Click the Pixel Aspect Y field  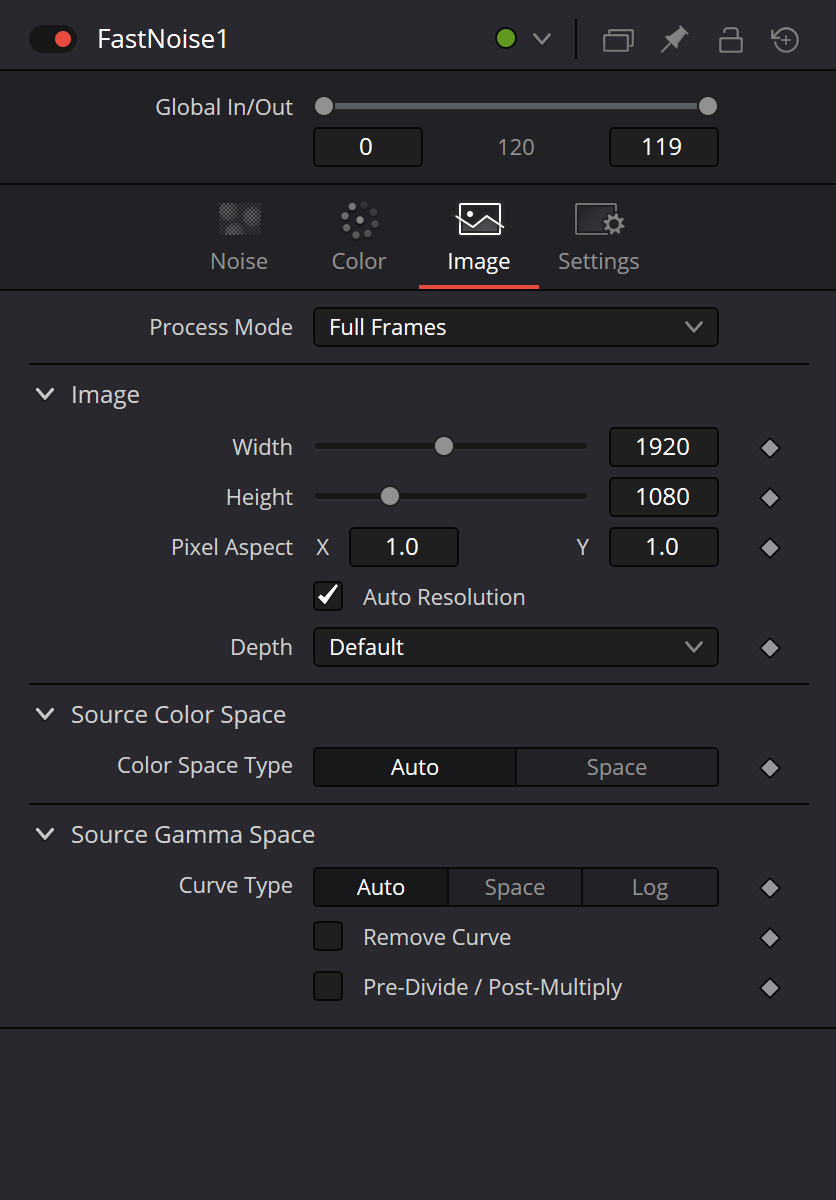[x=664, y=547]
